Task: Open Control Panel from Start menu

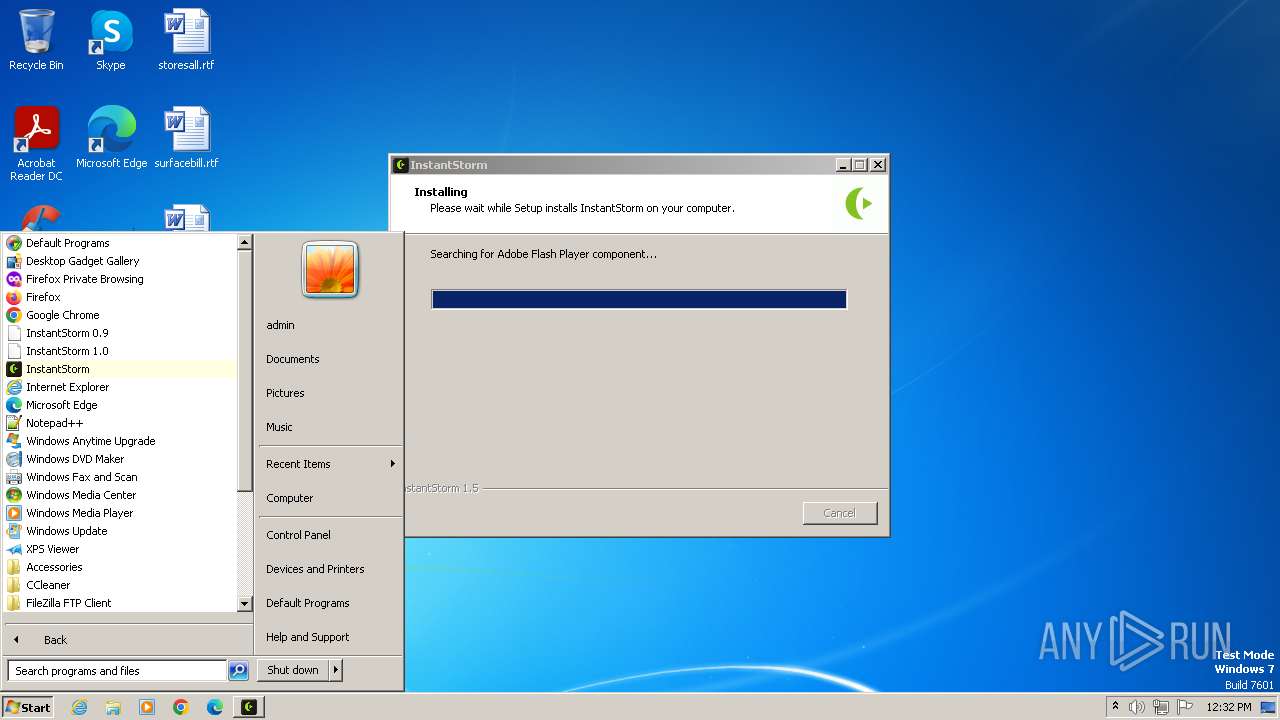Action: pyautogui.click(x=330, y=535)
